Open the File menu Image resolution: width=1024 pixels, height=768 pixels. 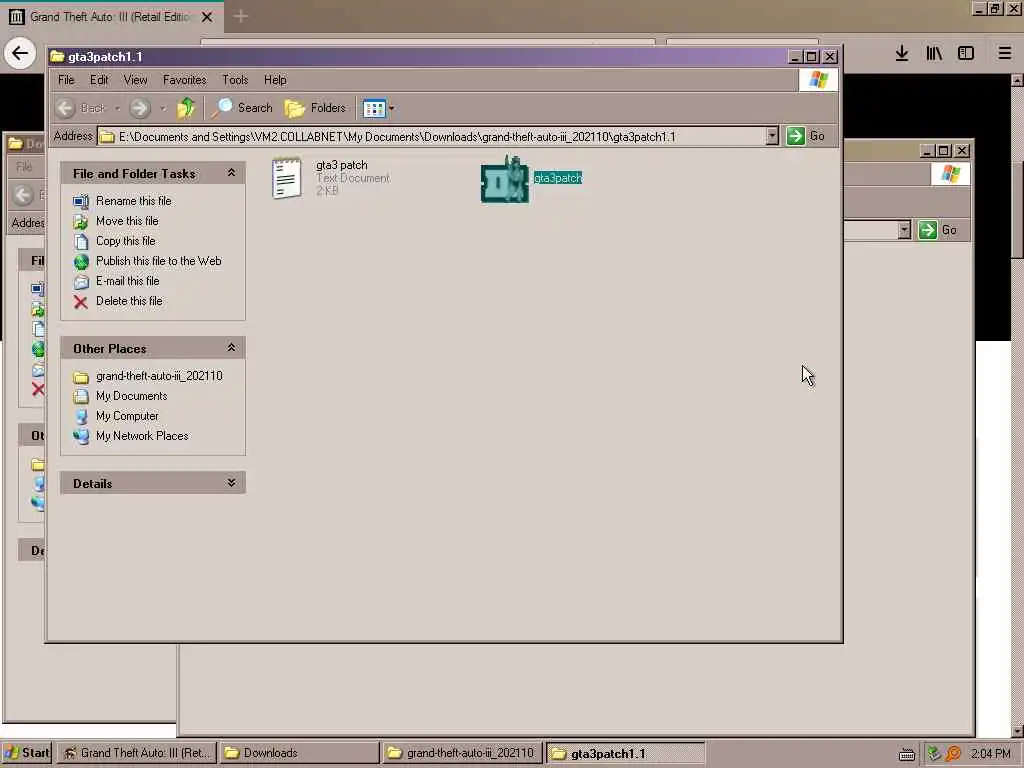[66, 80]
